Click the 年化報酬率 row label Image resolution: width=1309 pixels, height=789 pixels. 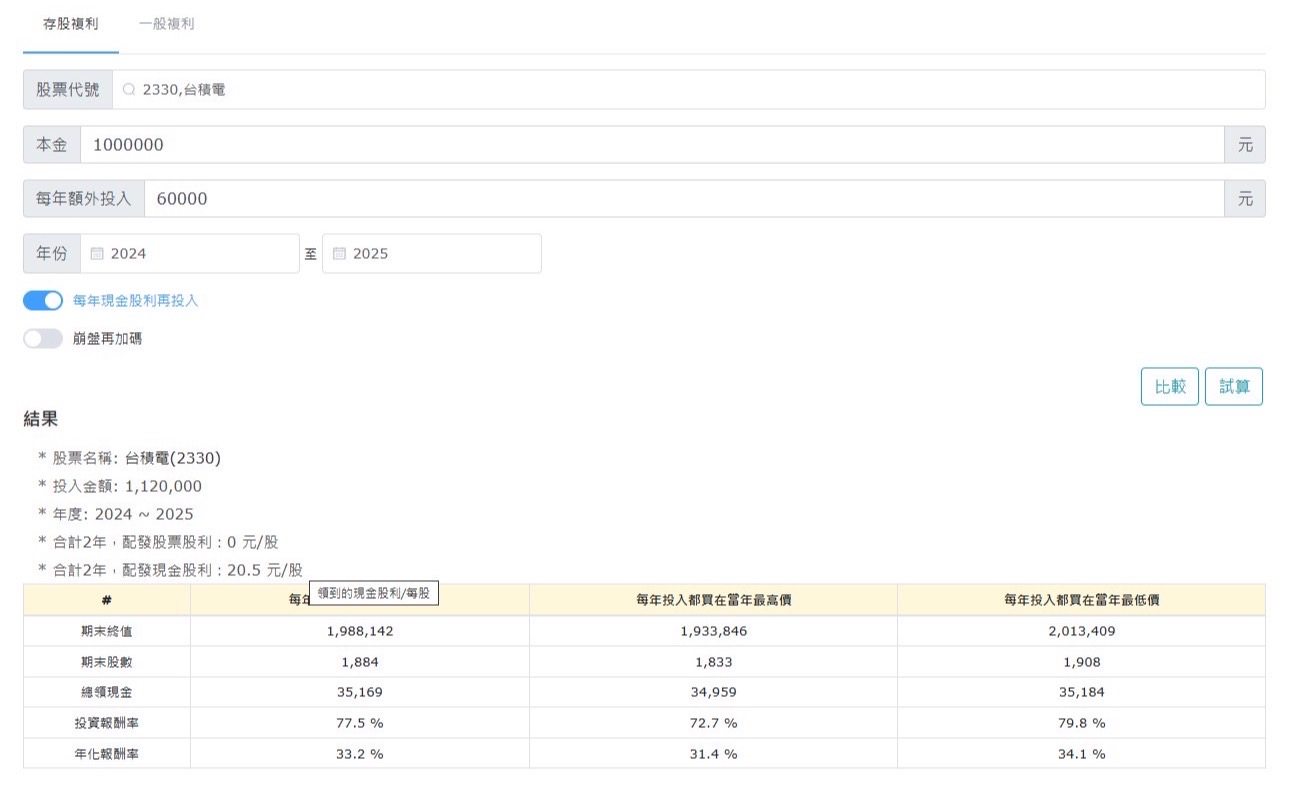(x=106, y=754)
